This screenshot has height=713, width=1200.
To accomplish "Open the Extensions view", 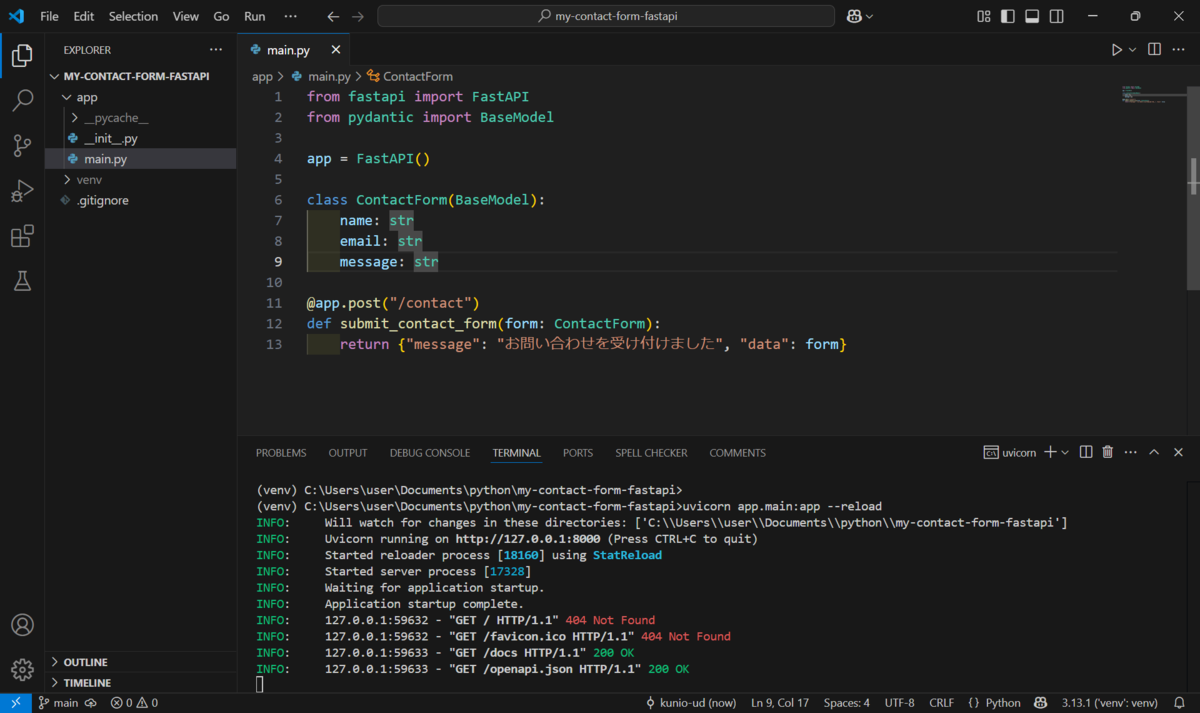I will coord(22,235).
